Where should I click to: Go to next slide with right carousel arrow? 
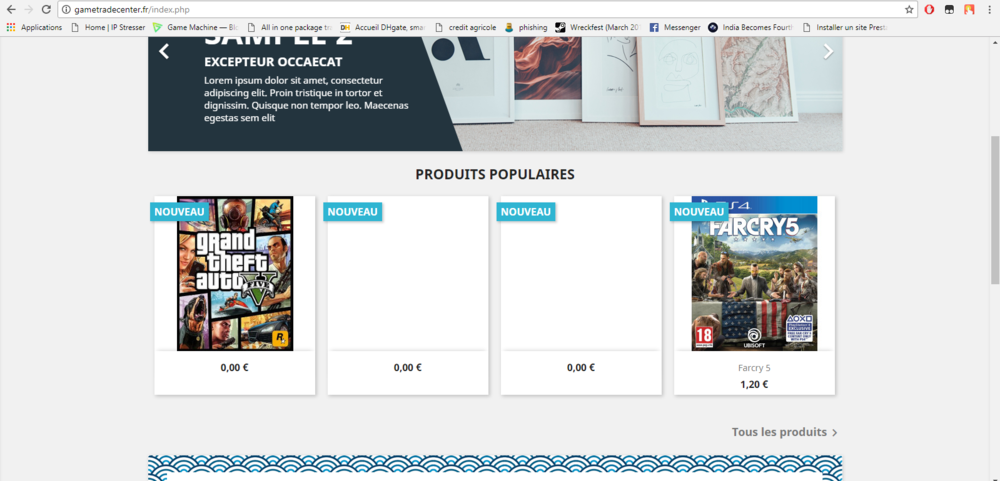click(828, 52)
